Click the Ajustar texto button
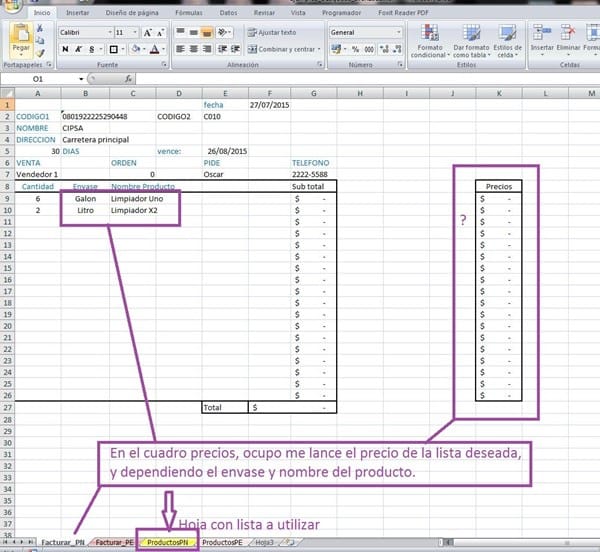 click(x=272, y=33)
